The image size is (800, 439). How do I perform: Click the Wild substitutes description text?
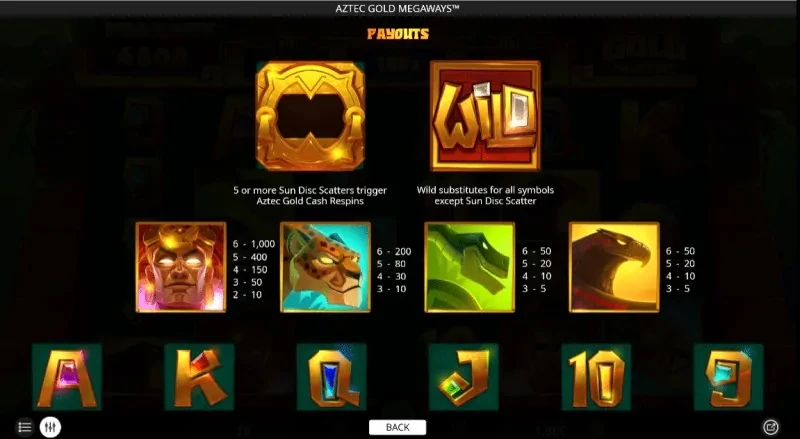coord(485,196)
